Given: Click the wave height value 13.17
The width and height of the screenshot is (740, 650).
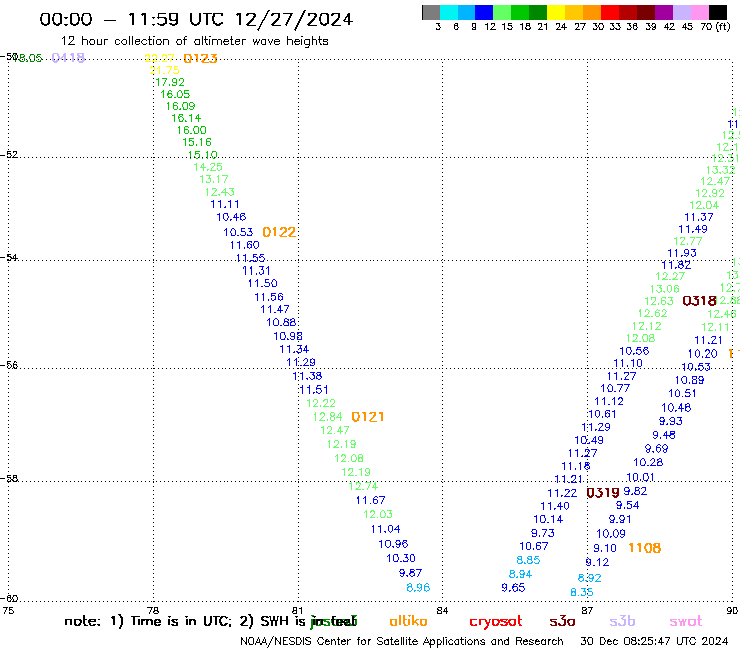Looking at the screenshot, I should [x=214, y=179].
